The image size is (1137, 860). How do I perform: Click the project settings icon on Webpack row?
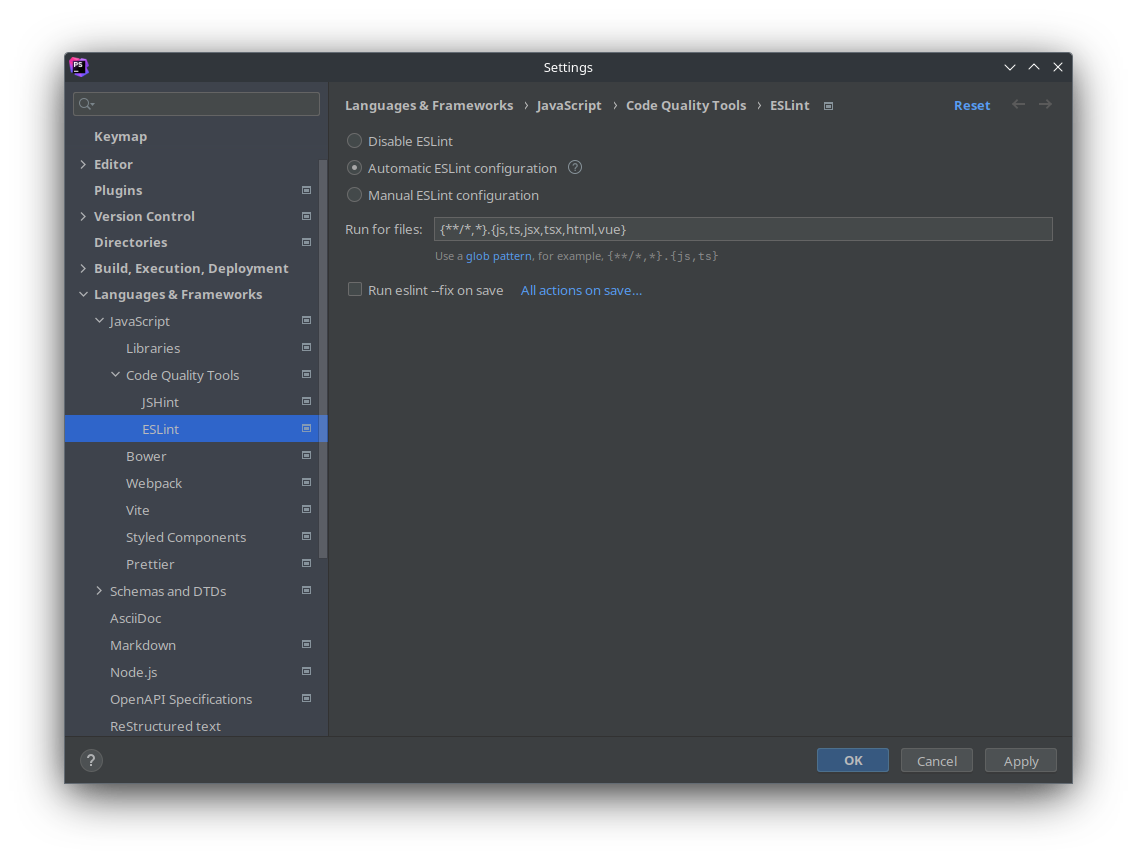click(x=306, y=482)
